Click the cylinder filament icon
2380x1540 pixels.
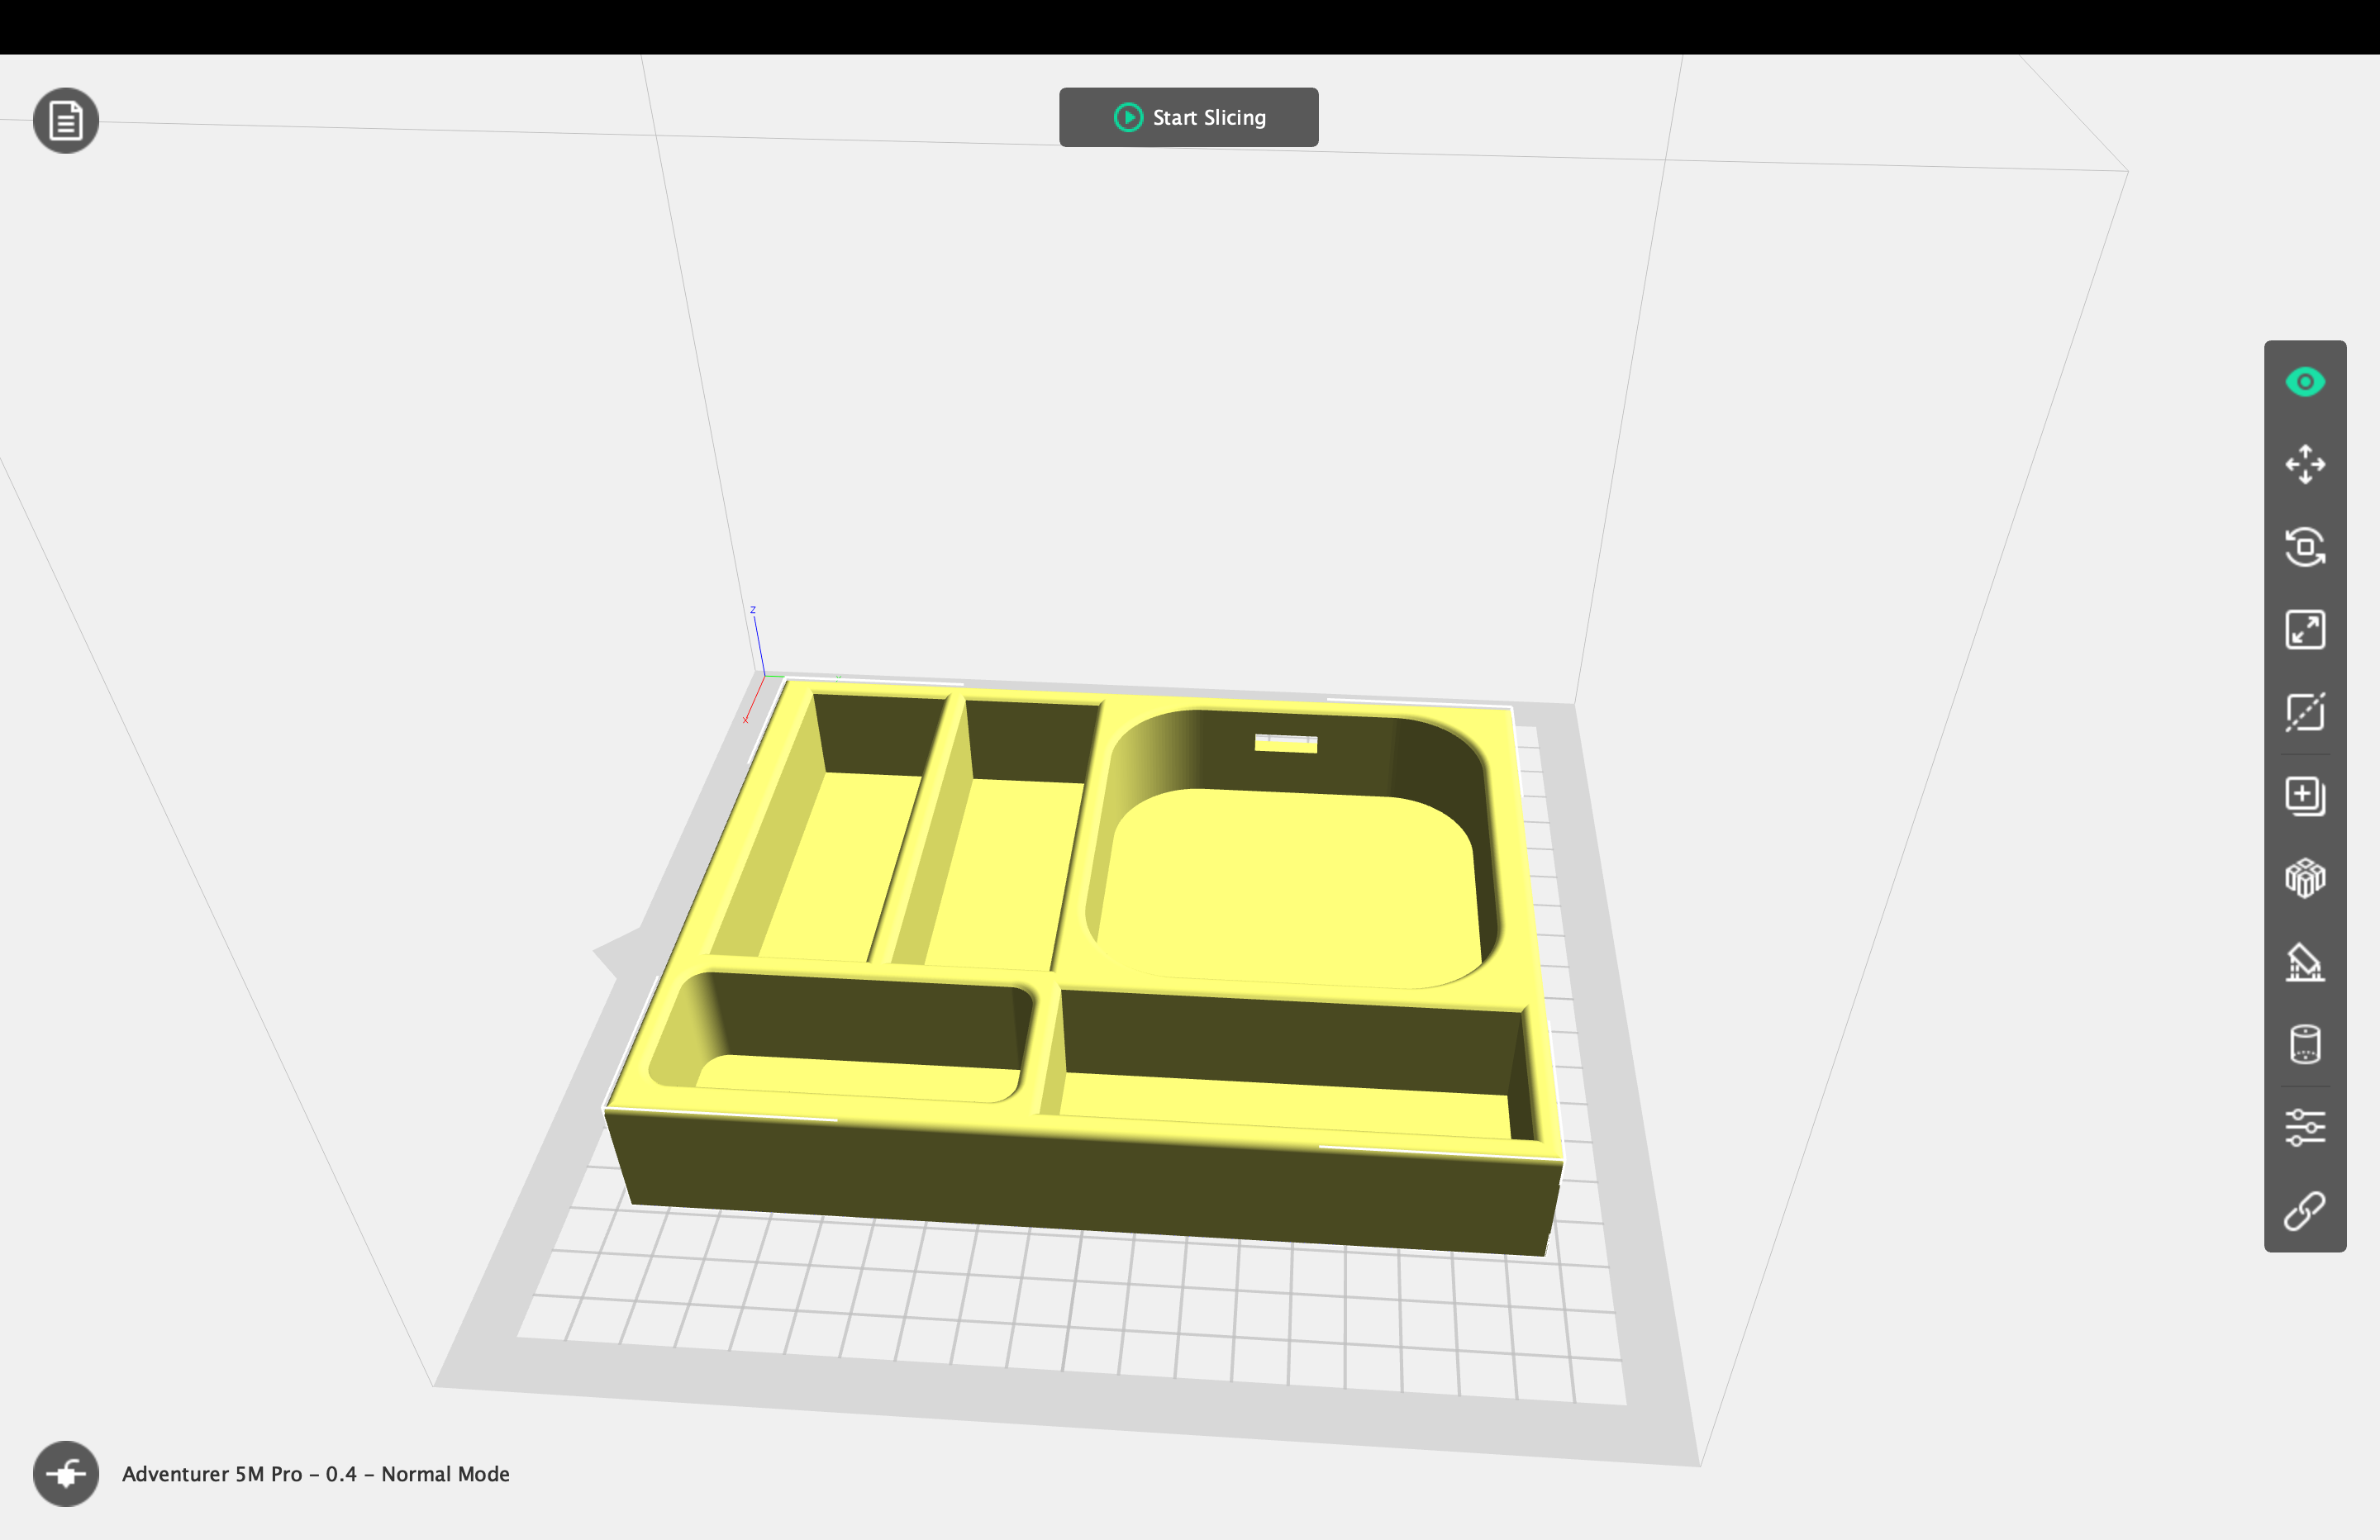pos(2305,1045)
